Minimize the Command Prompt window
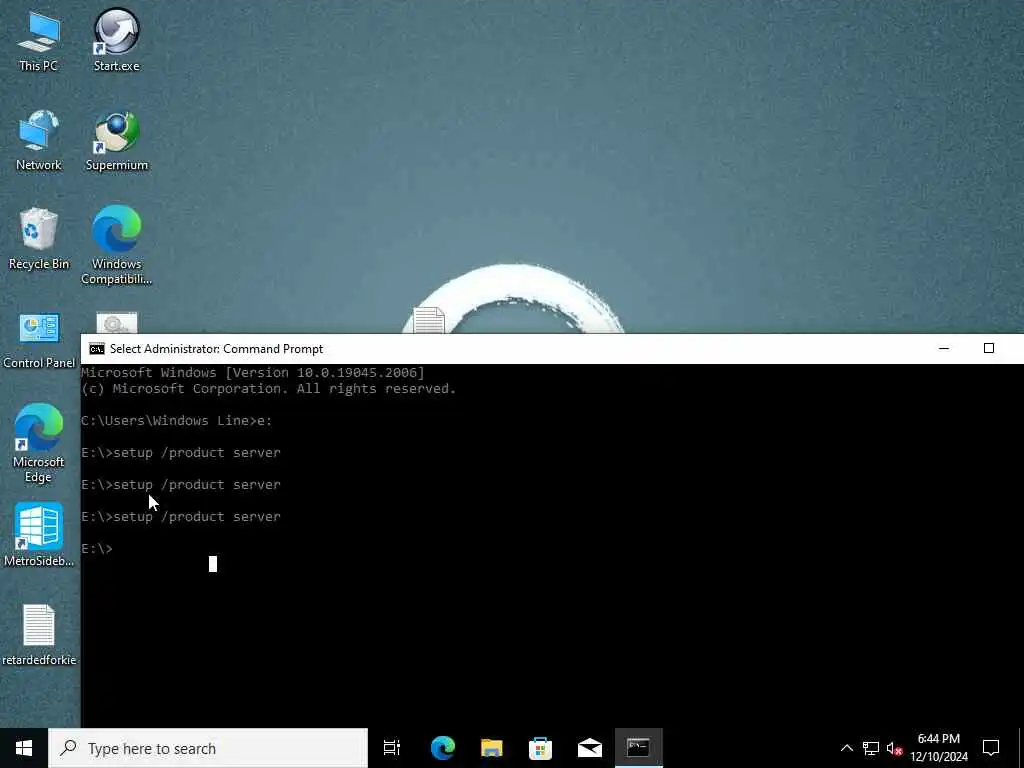The image size is (1024, 768). [x=944, y=348]
